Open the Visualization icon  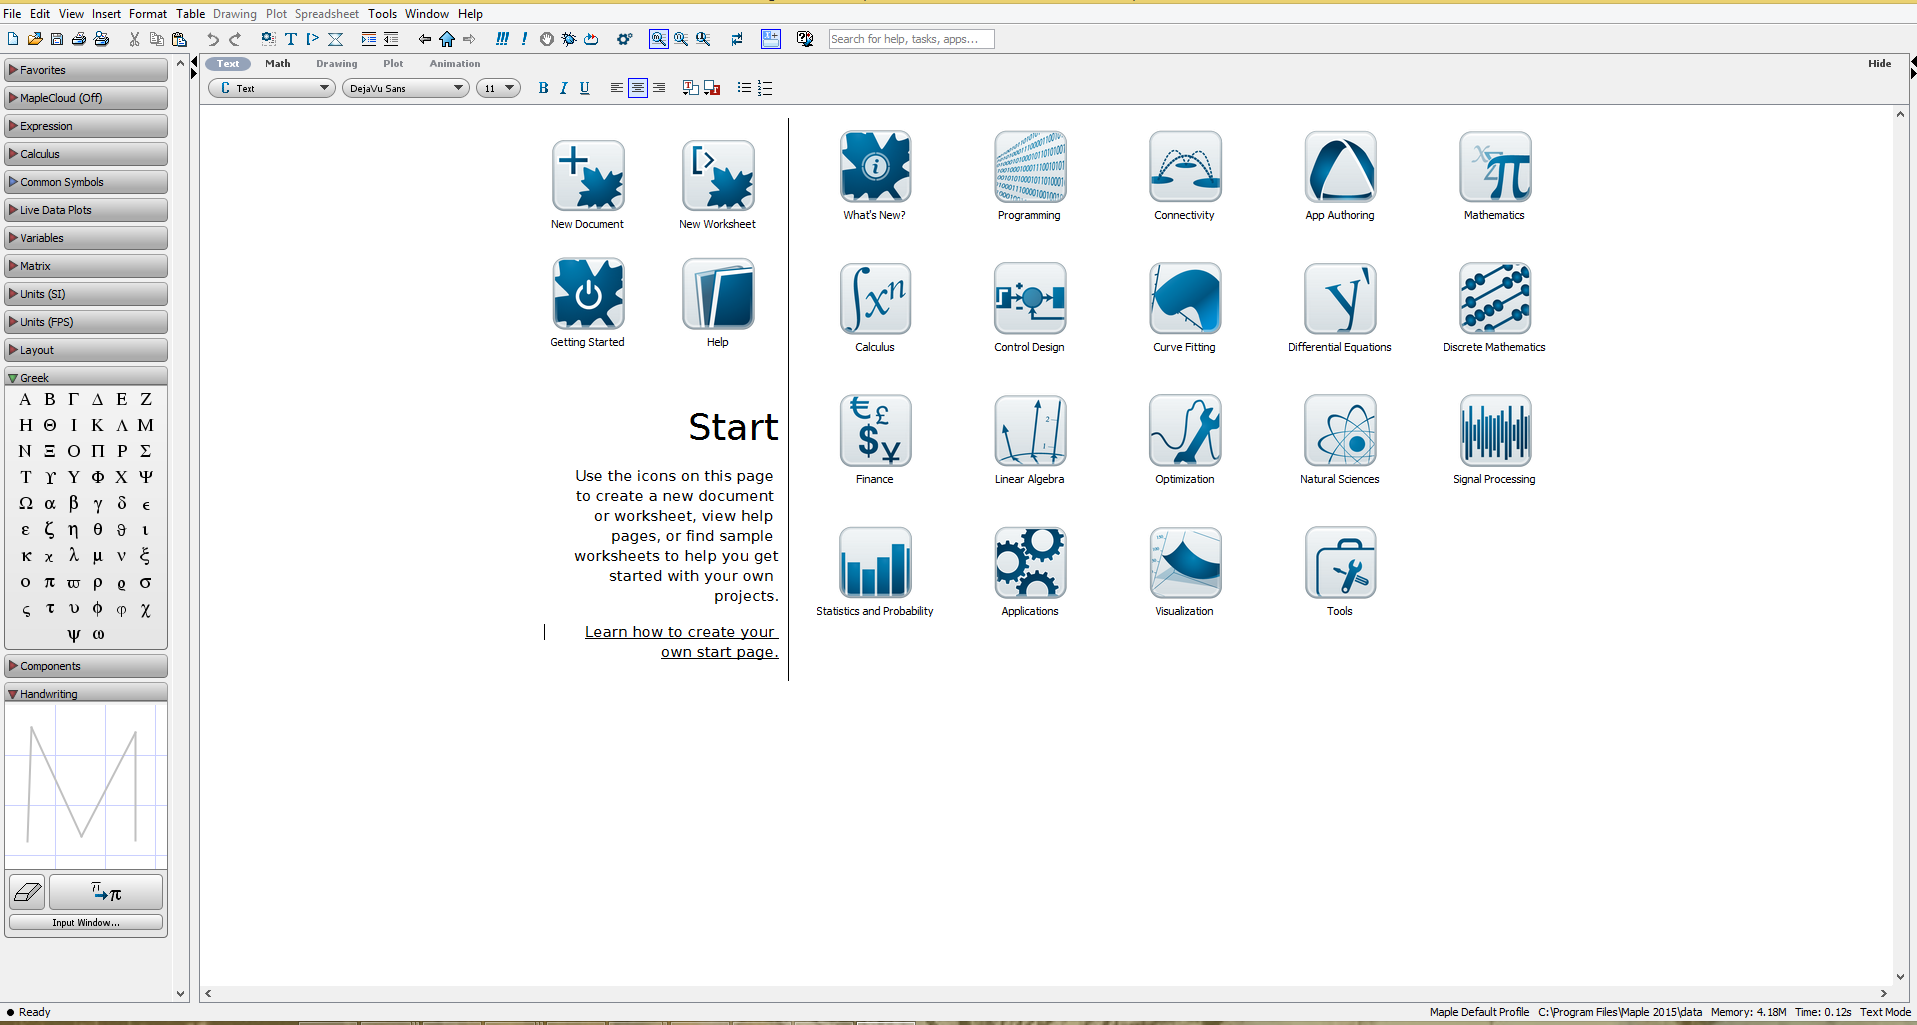[x=1185, y=563]
